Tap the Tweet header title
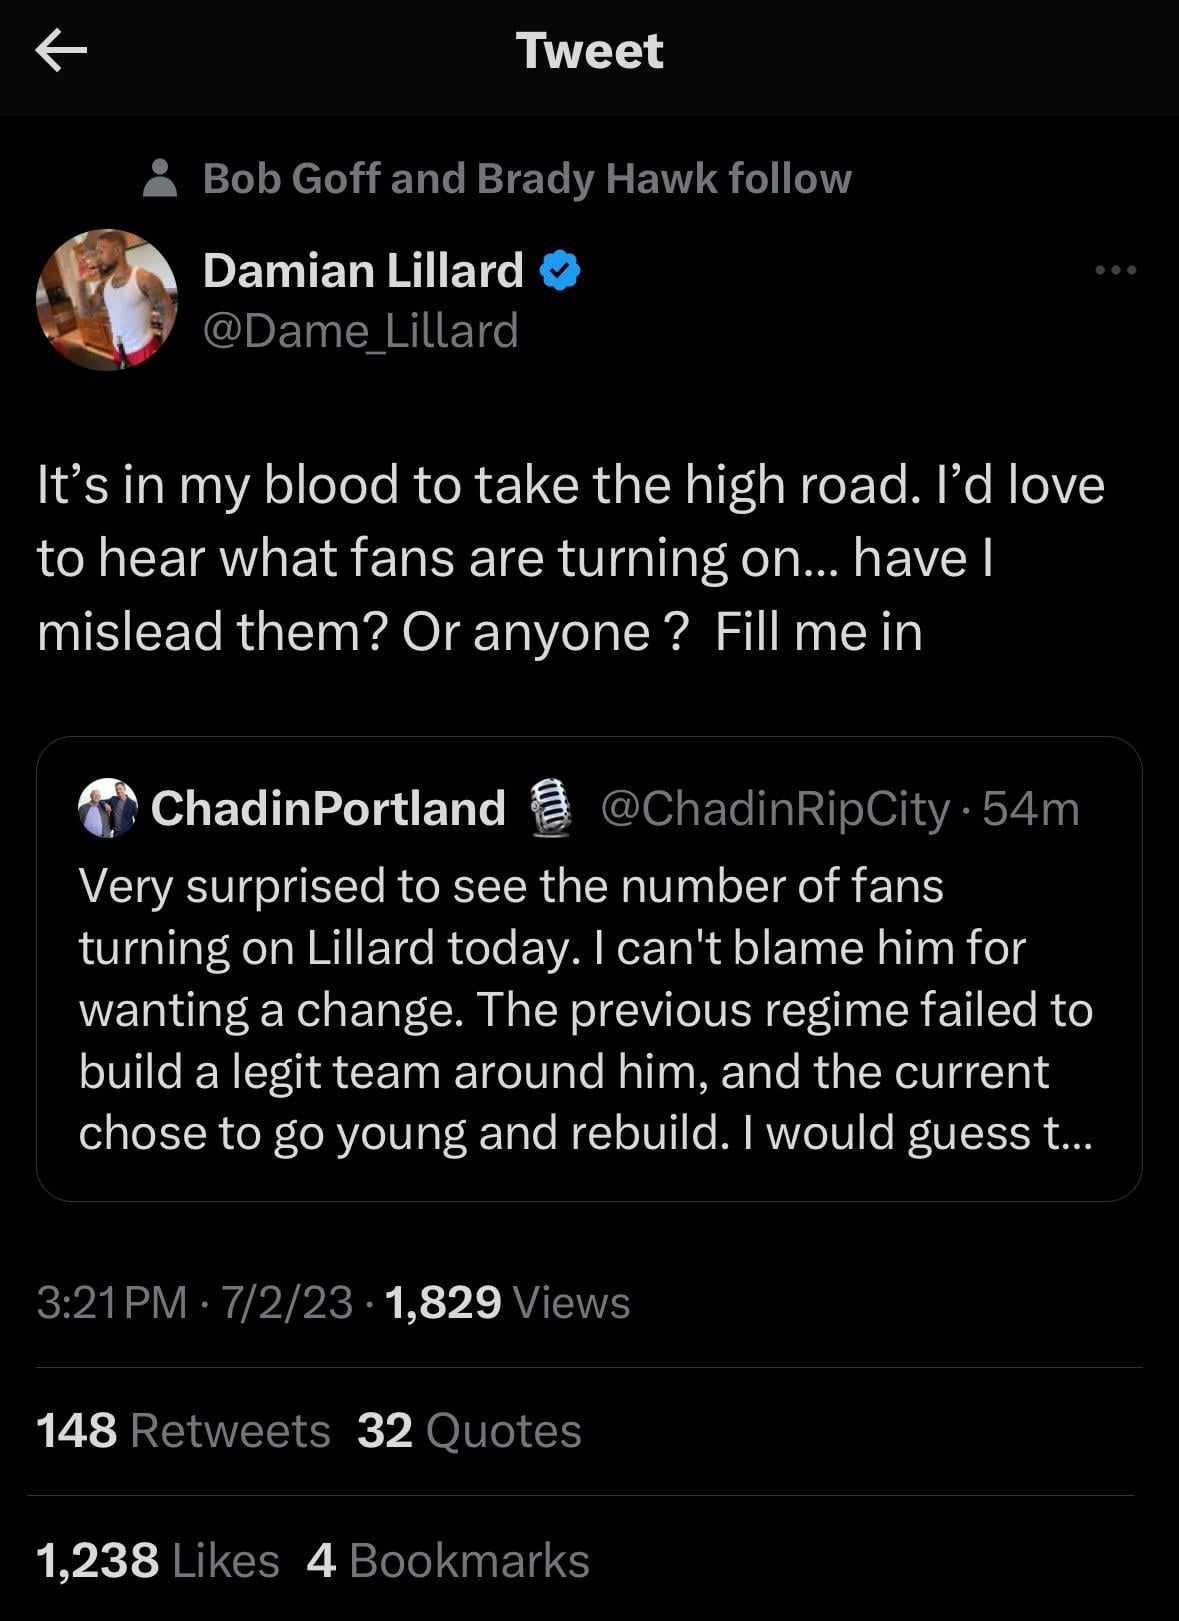The height and width of the screenshot is (1621, 1179). pos(589,51)
